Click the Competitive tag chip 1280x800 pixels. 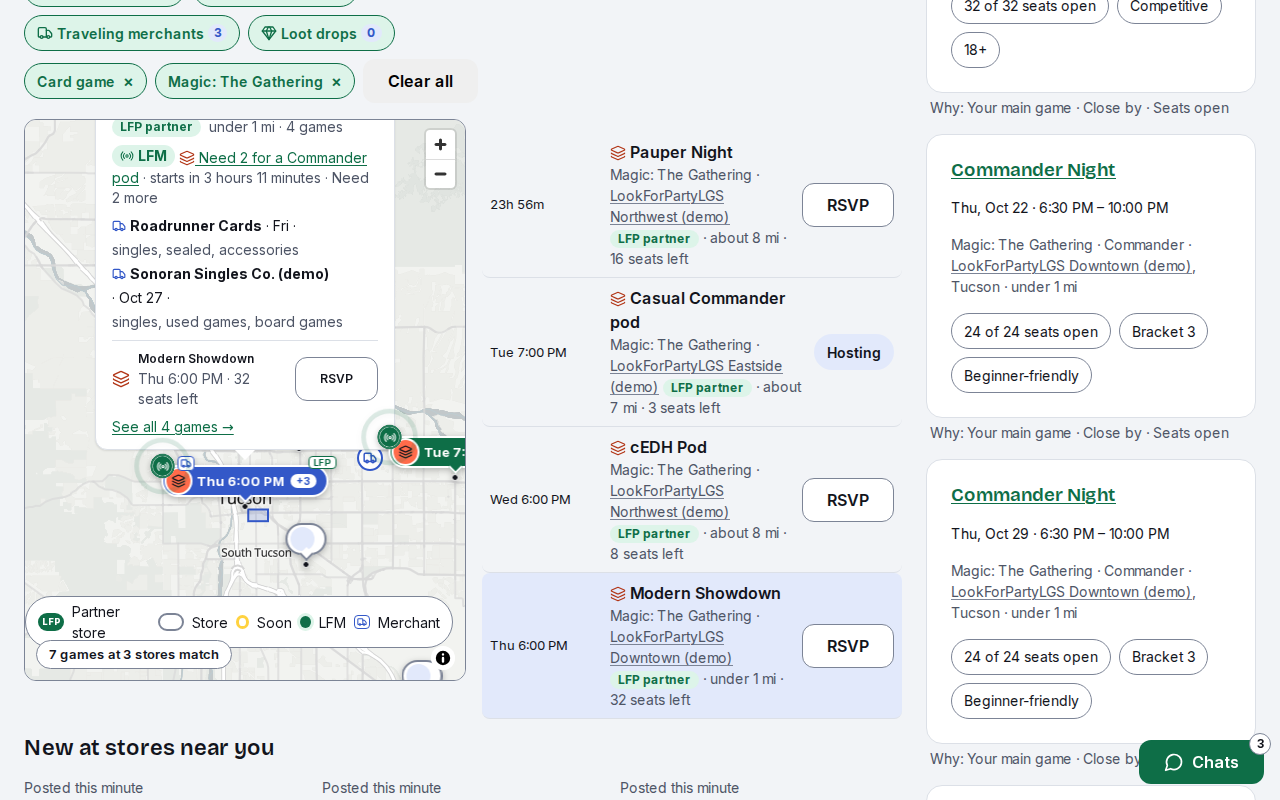coord(1169,6)
